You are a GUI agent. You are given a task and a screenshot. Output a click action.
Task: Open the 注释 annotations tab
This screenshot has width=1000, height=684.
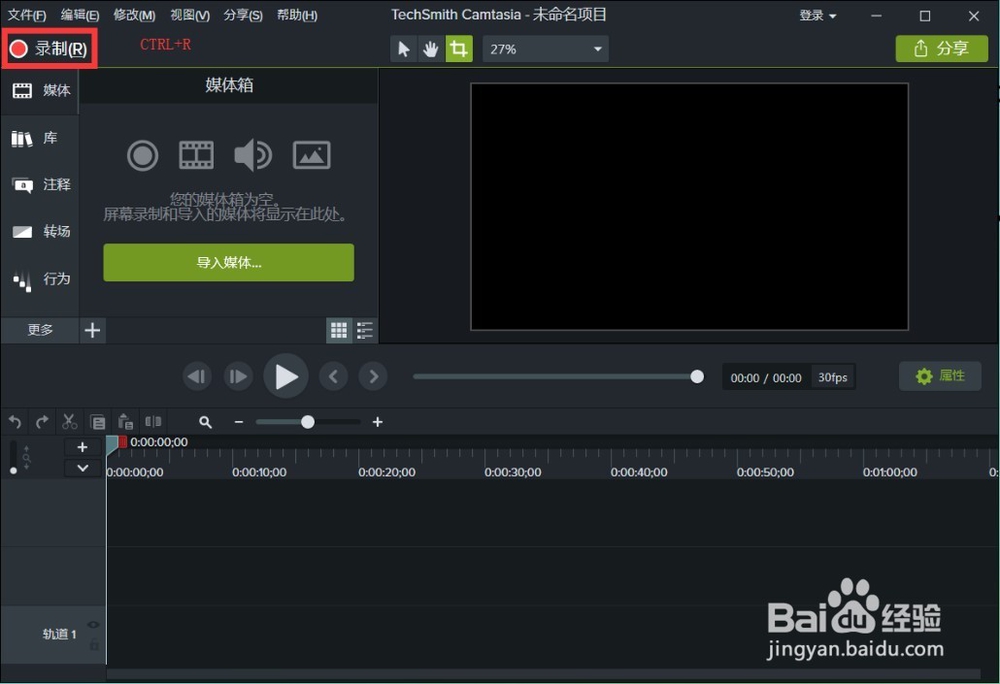[x=40, y=185]
